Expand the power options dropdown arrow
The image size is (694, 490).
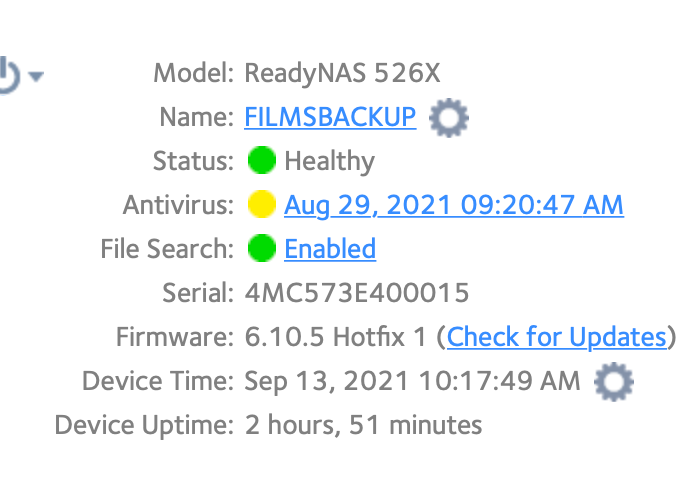tap(36, 76)
